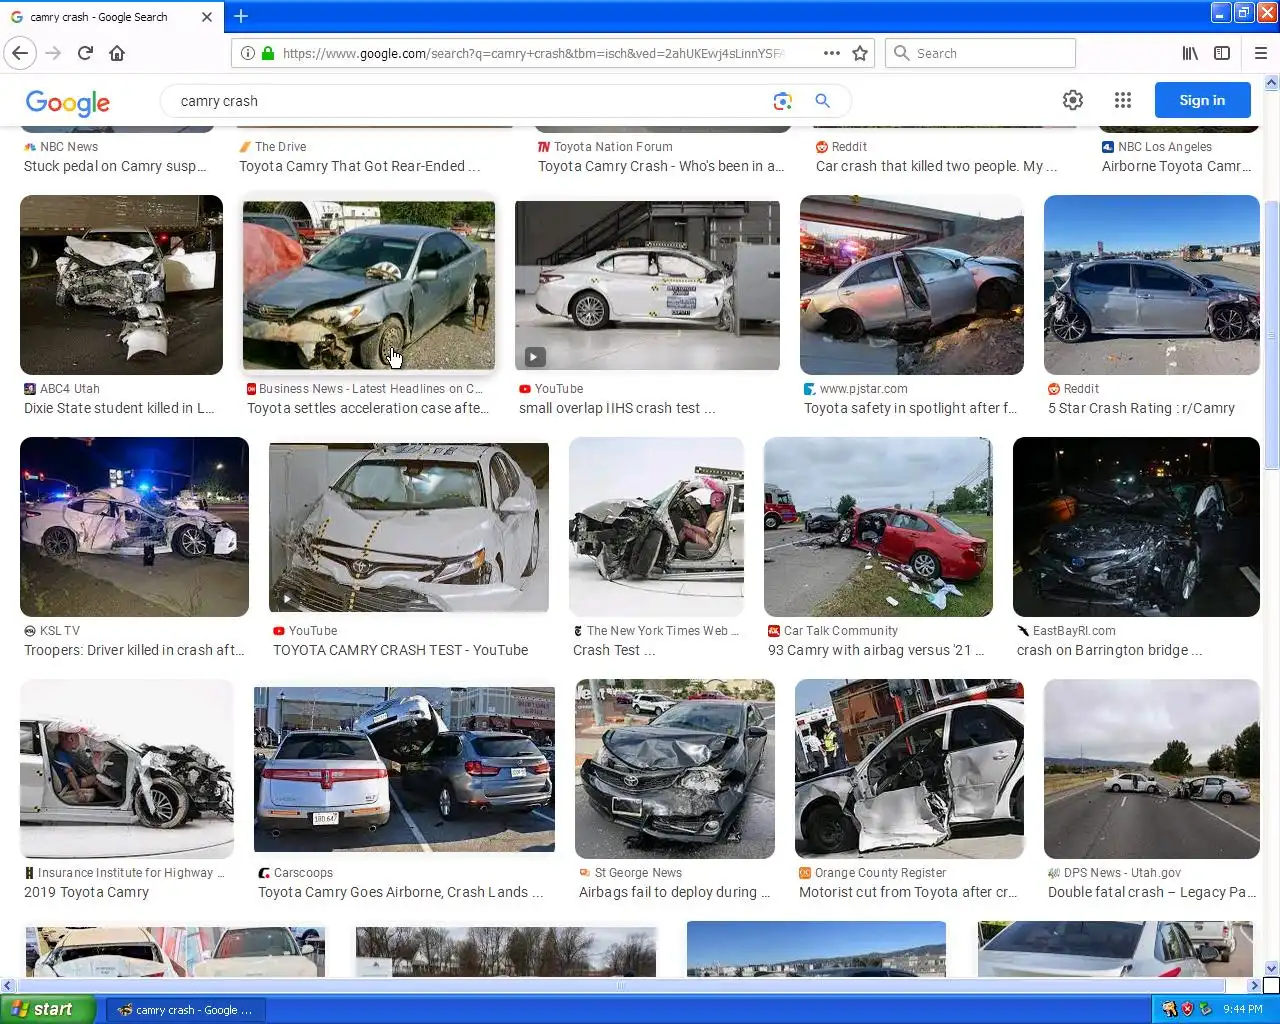The image size is (1280, 1024).
Task: Open the ABC4 Utah crash thumbnail
Action: pos(121,285)
